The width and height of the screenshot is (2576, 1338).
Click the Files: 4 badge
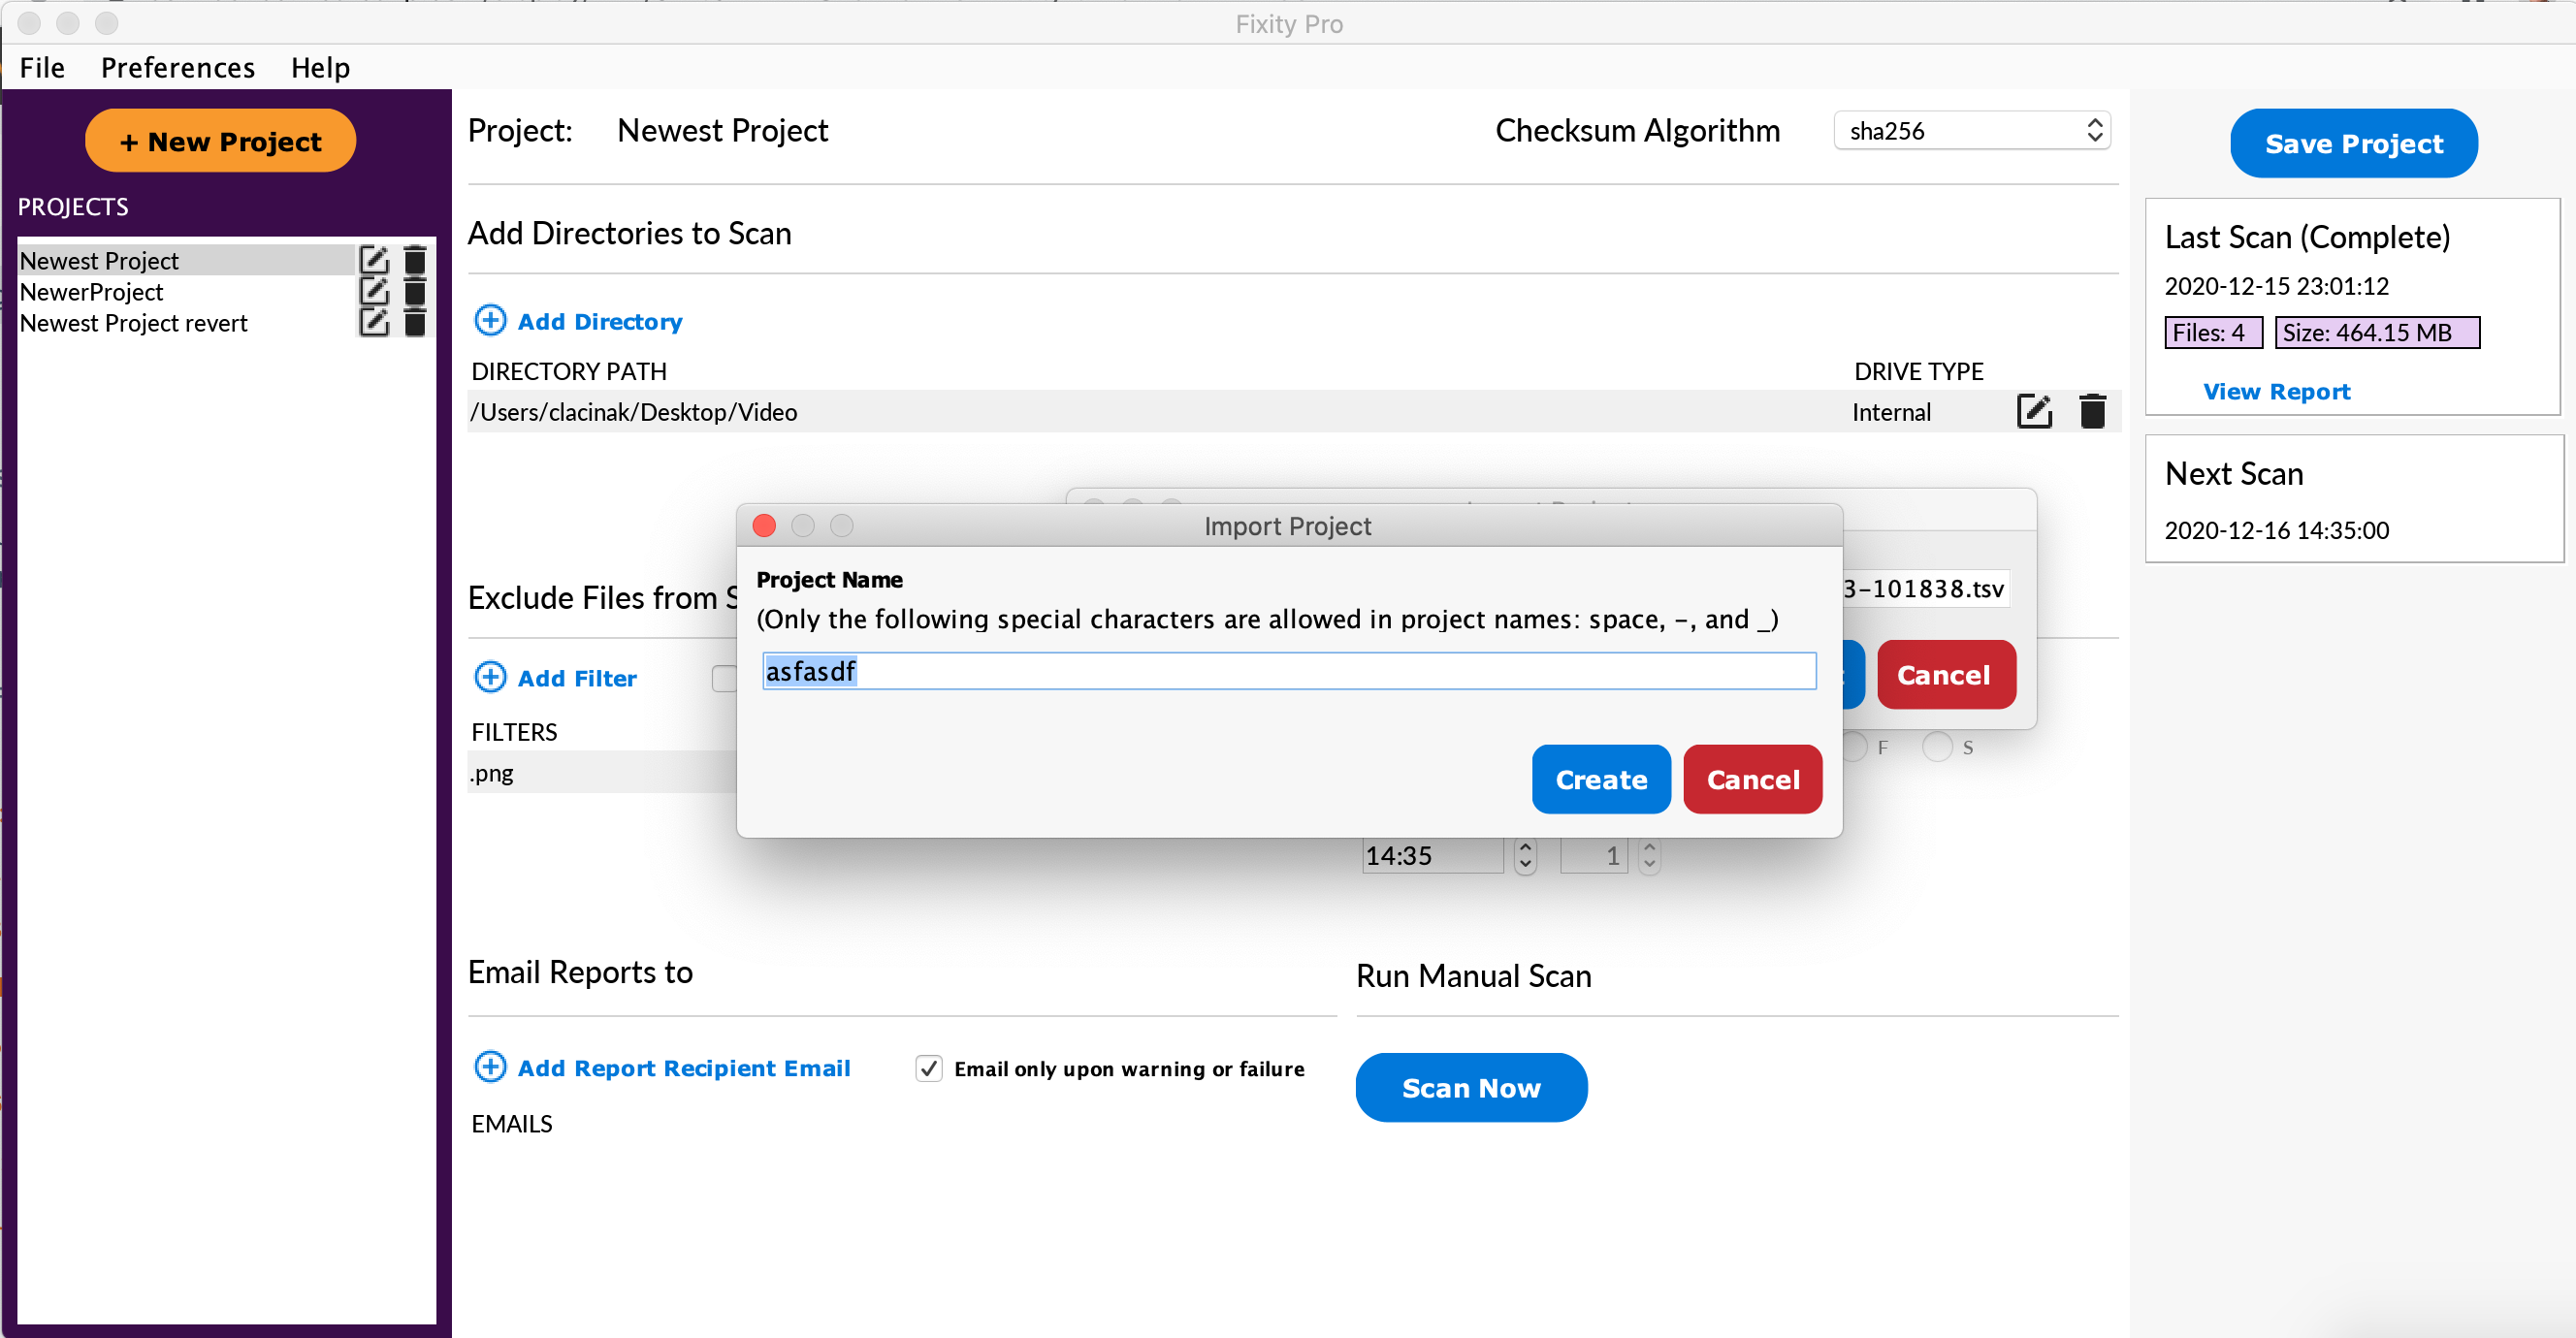coord(2212,333)
